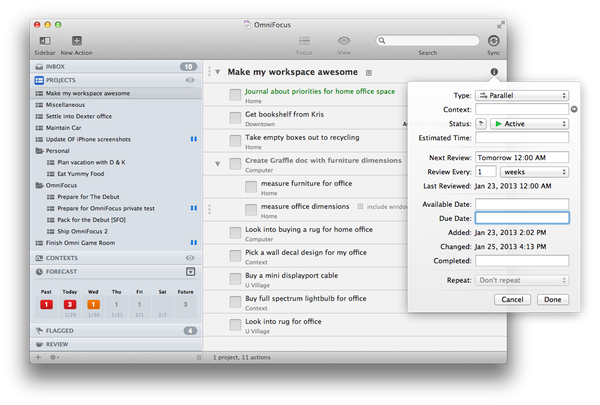Select Settle into Dexter office project
Viewport: 600px width, 405px height.
click(x=116, y=116)
